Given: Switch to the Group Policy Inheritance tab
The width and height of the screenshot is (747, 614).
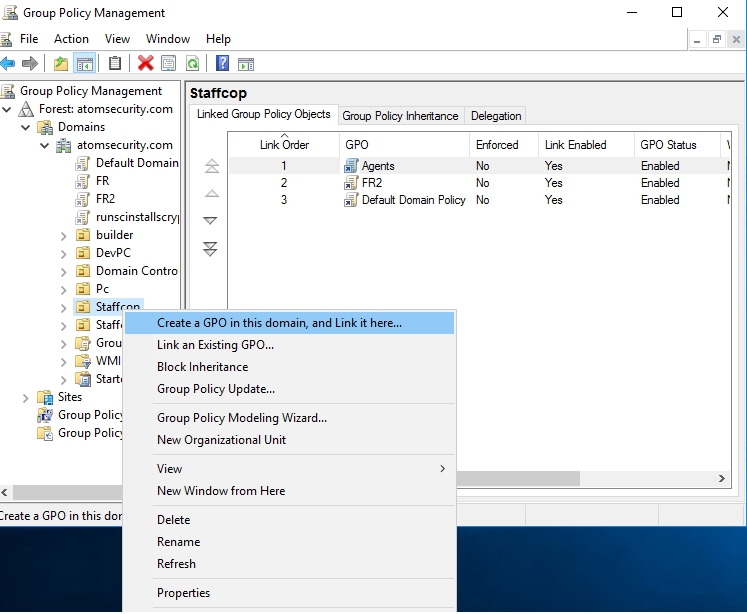Looking at the screenshot, I should 400,116.
